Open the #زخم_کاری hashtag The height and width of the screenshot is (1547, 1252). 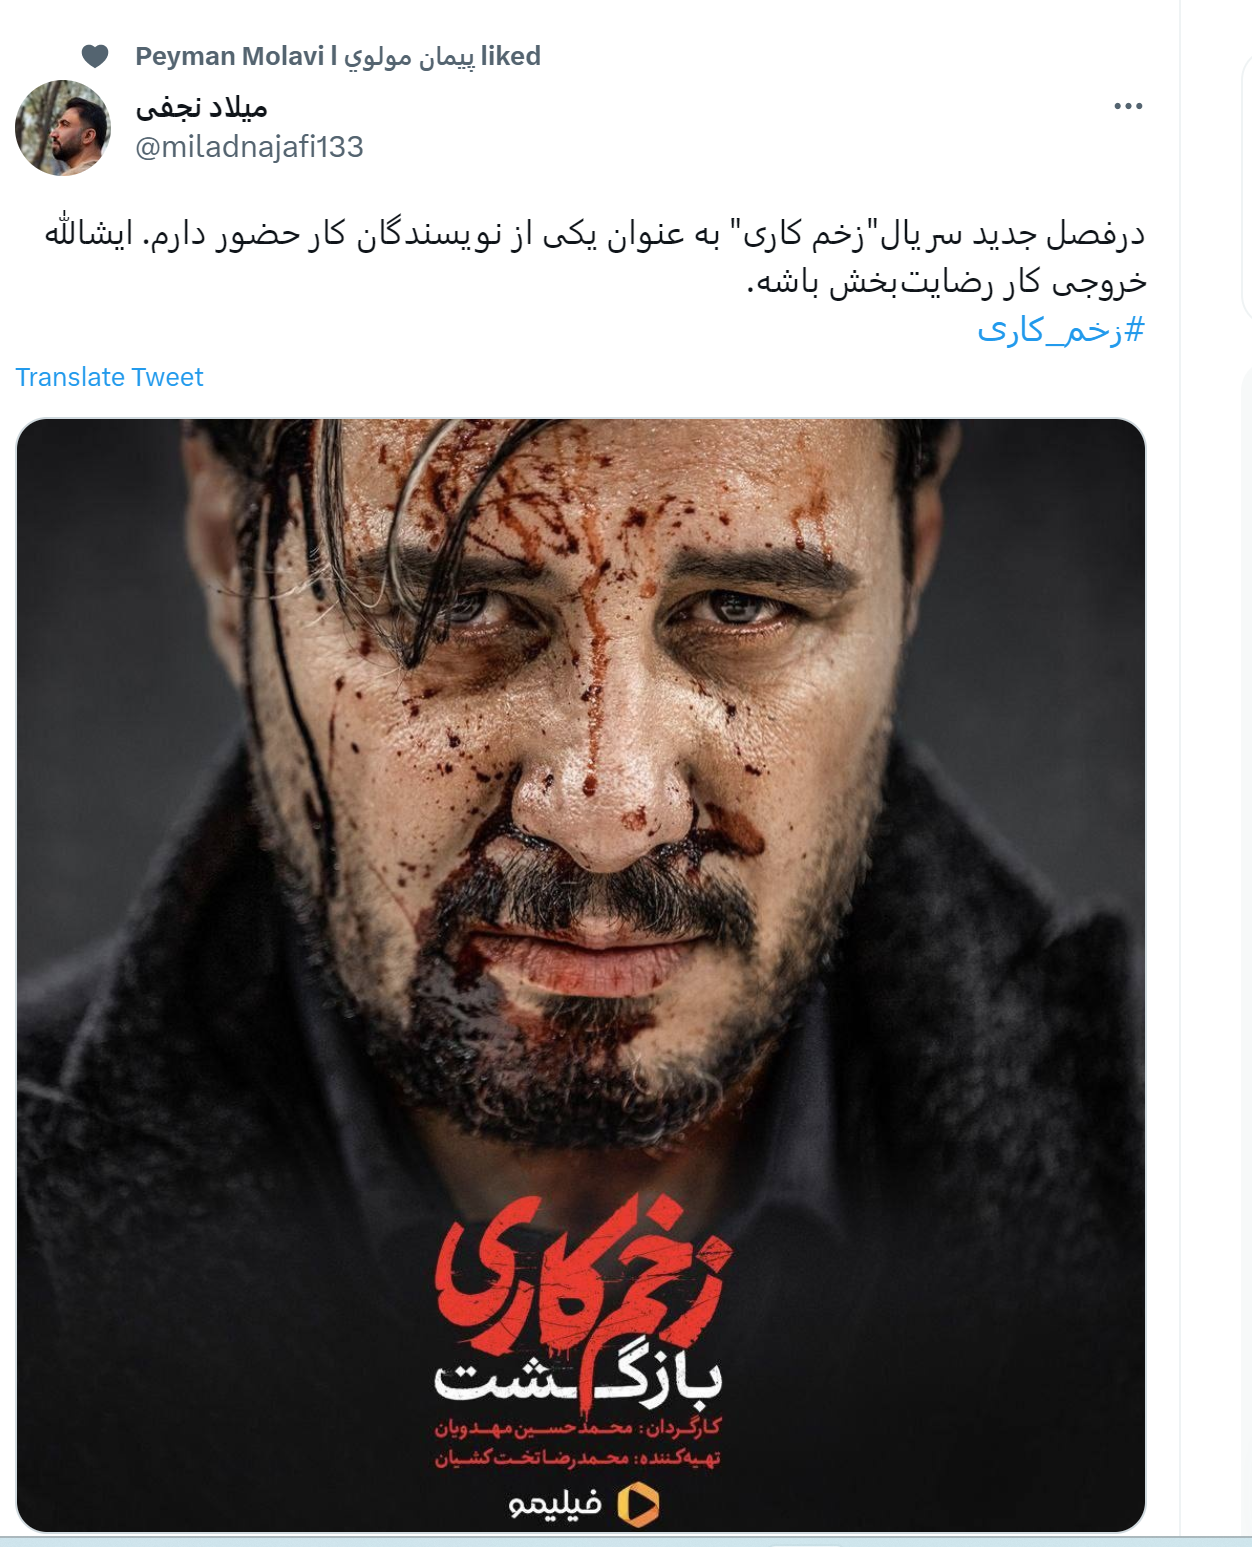click(x=1061, y=330)
